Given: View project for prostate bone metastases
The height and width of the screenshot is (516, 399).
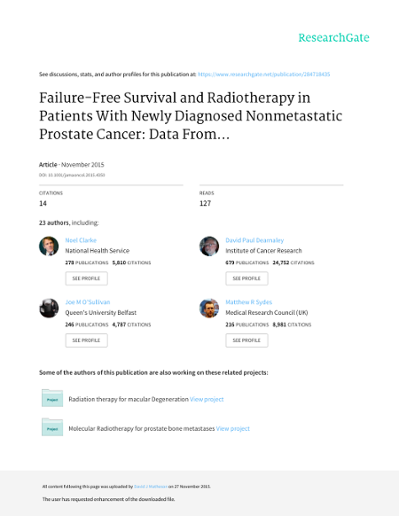Looking at the screenshot, I should (x=233, y=429).
